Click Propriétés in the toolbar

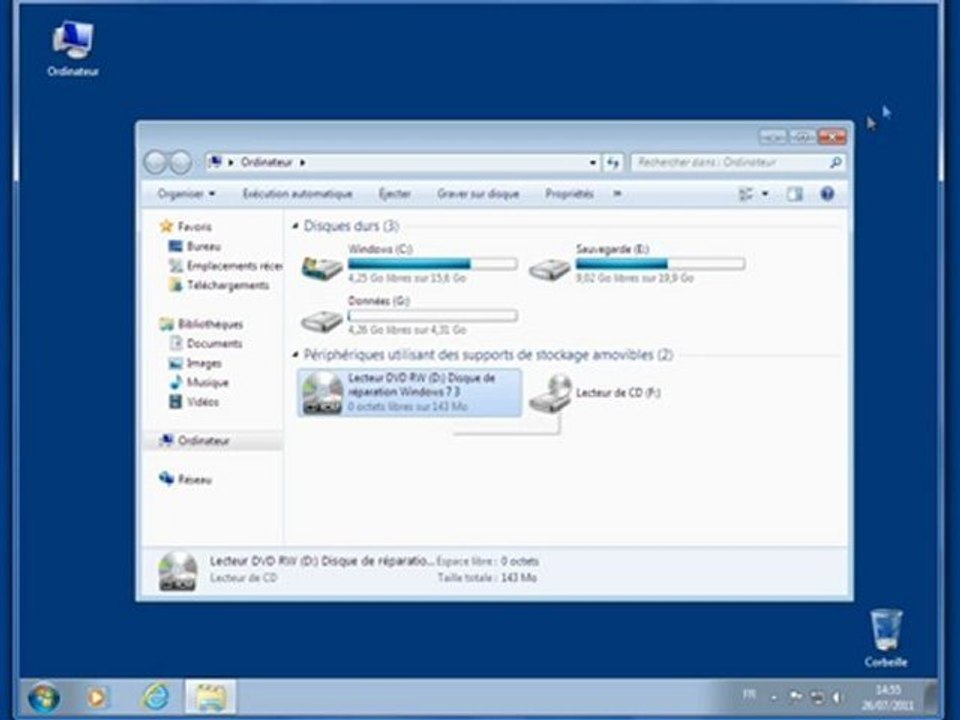(569, 194)
